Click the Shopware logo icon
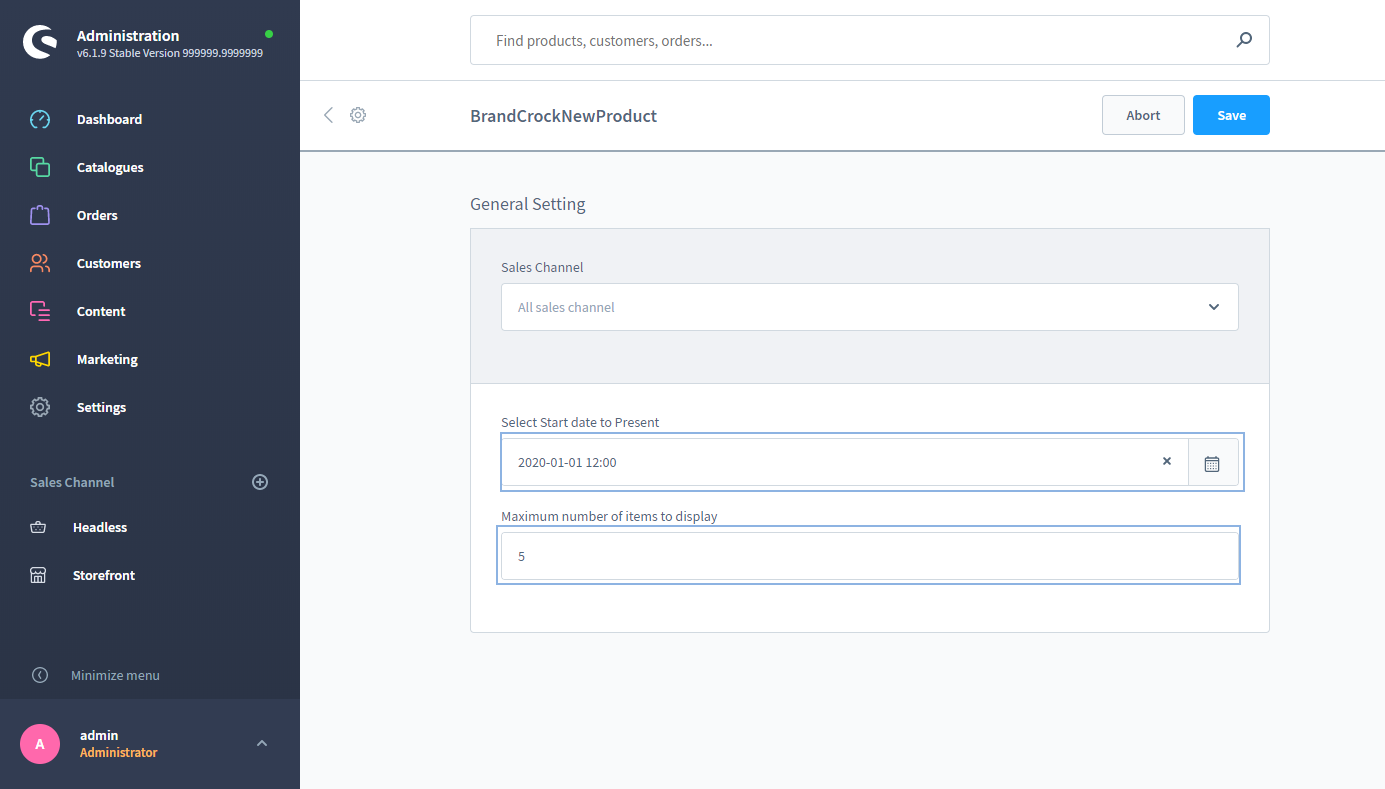This screenshot has height=789, width=1385. pos(40,43)
